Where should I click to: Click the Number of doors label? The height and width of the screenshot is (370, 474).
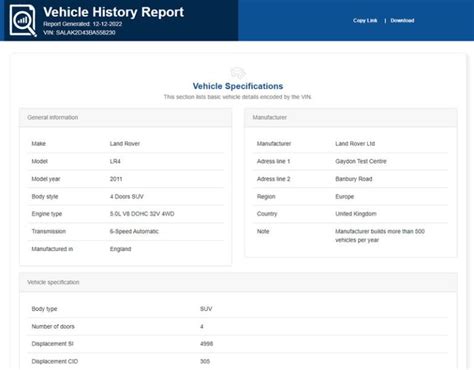[53, 327]
